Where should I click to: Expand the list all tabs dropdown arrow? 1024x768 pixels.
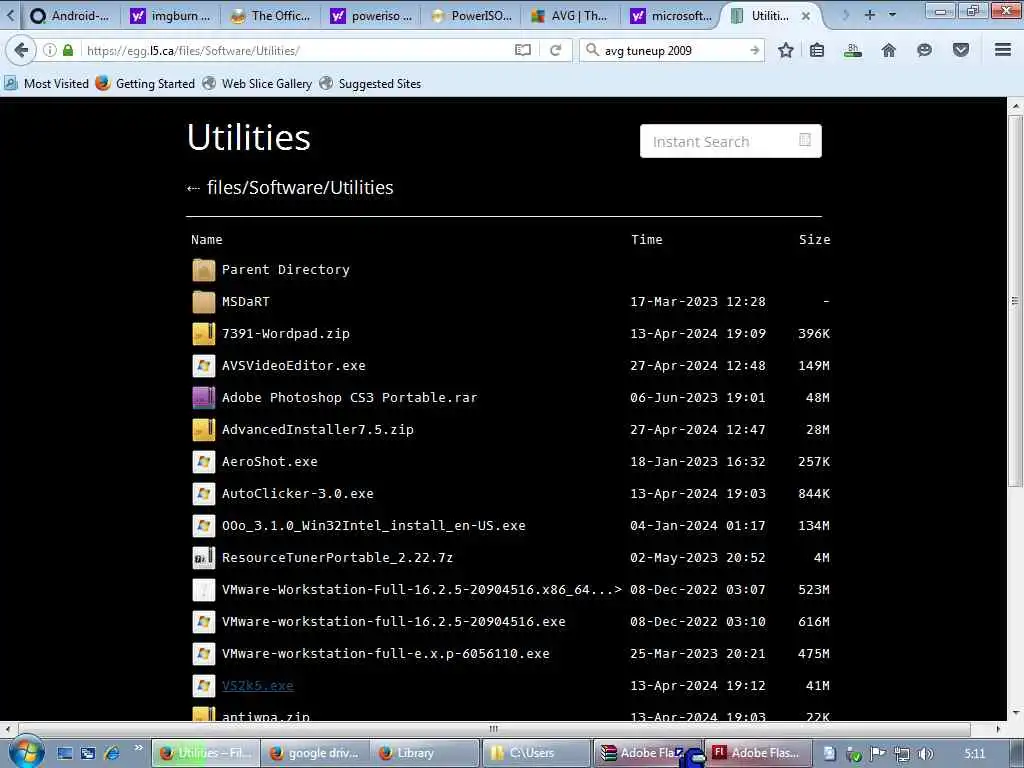[892, 14]
